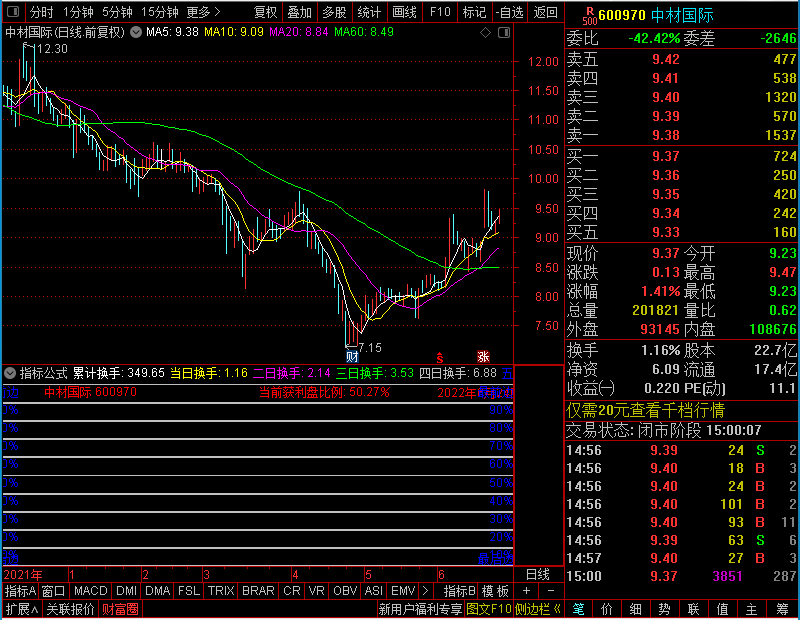Image resolution: width=800 pixels, height=620 pixels.
Task: Click the 财 marker under the chart low
Action: [352, 356]
